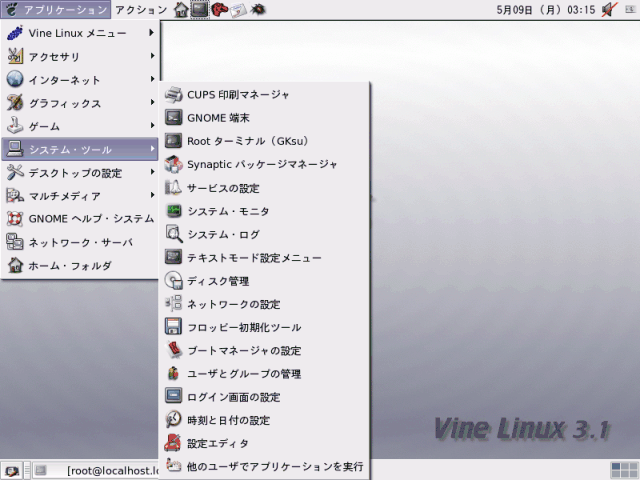The image size is (640, 480).
Task: Click the 他のユーザでアプリケーションを実行 icon
Action: 173,466
